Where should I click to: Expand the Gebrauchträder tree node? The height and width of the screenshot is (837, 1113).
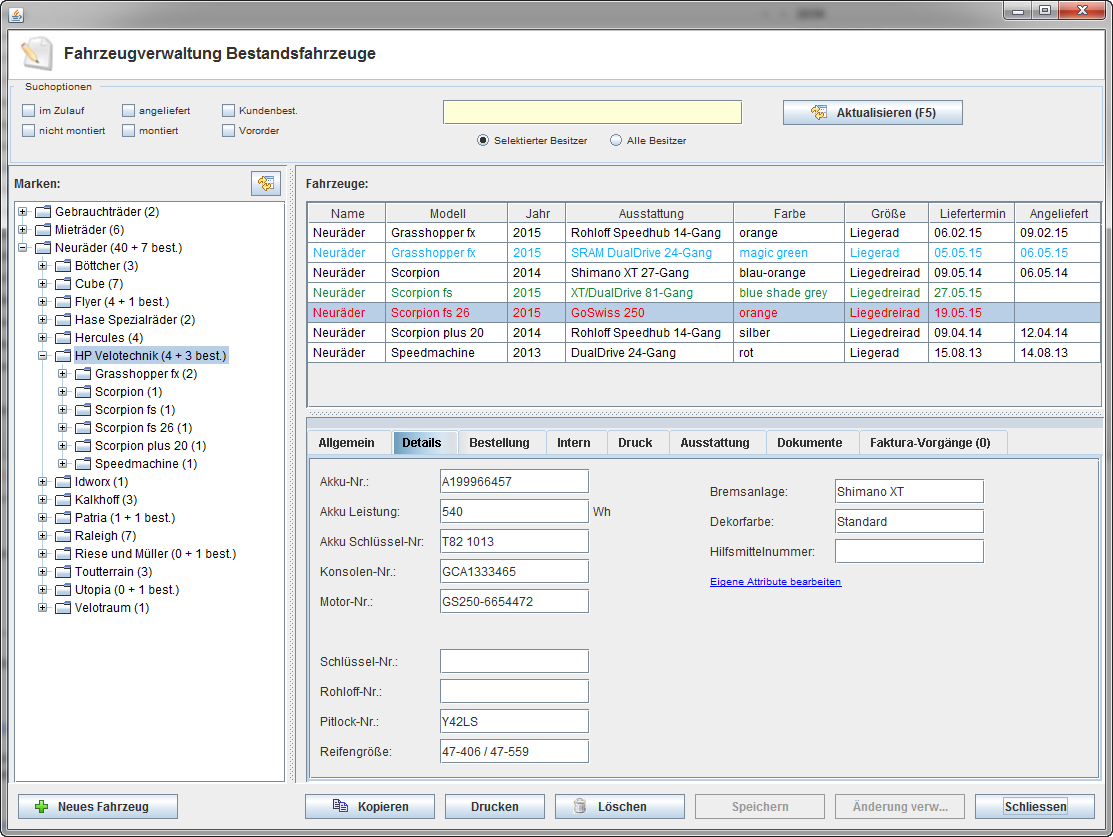point(23,212)
